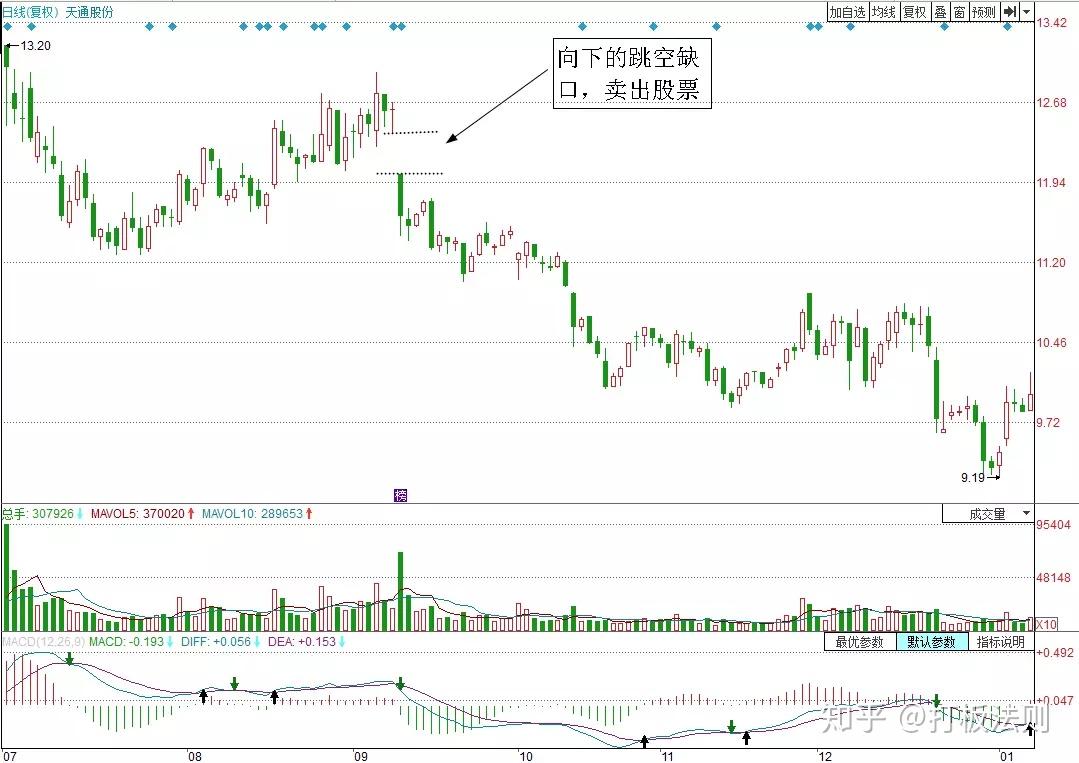Click the MAVOL5: 370020 readout
The image size is (1079, 763).
coord(138,513)
